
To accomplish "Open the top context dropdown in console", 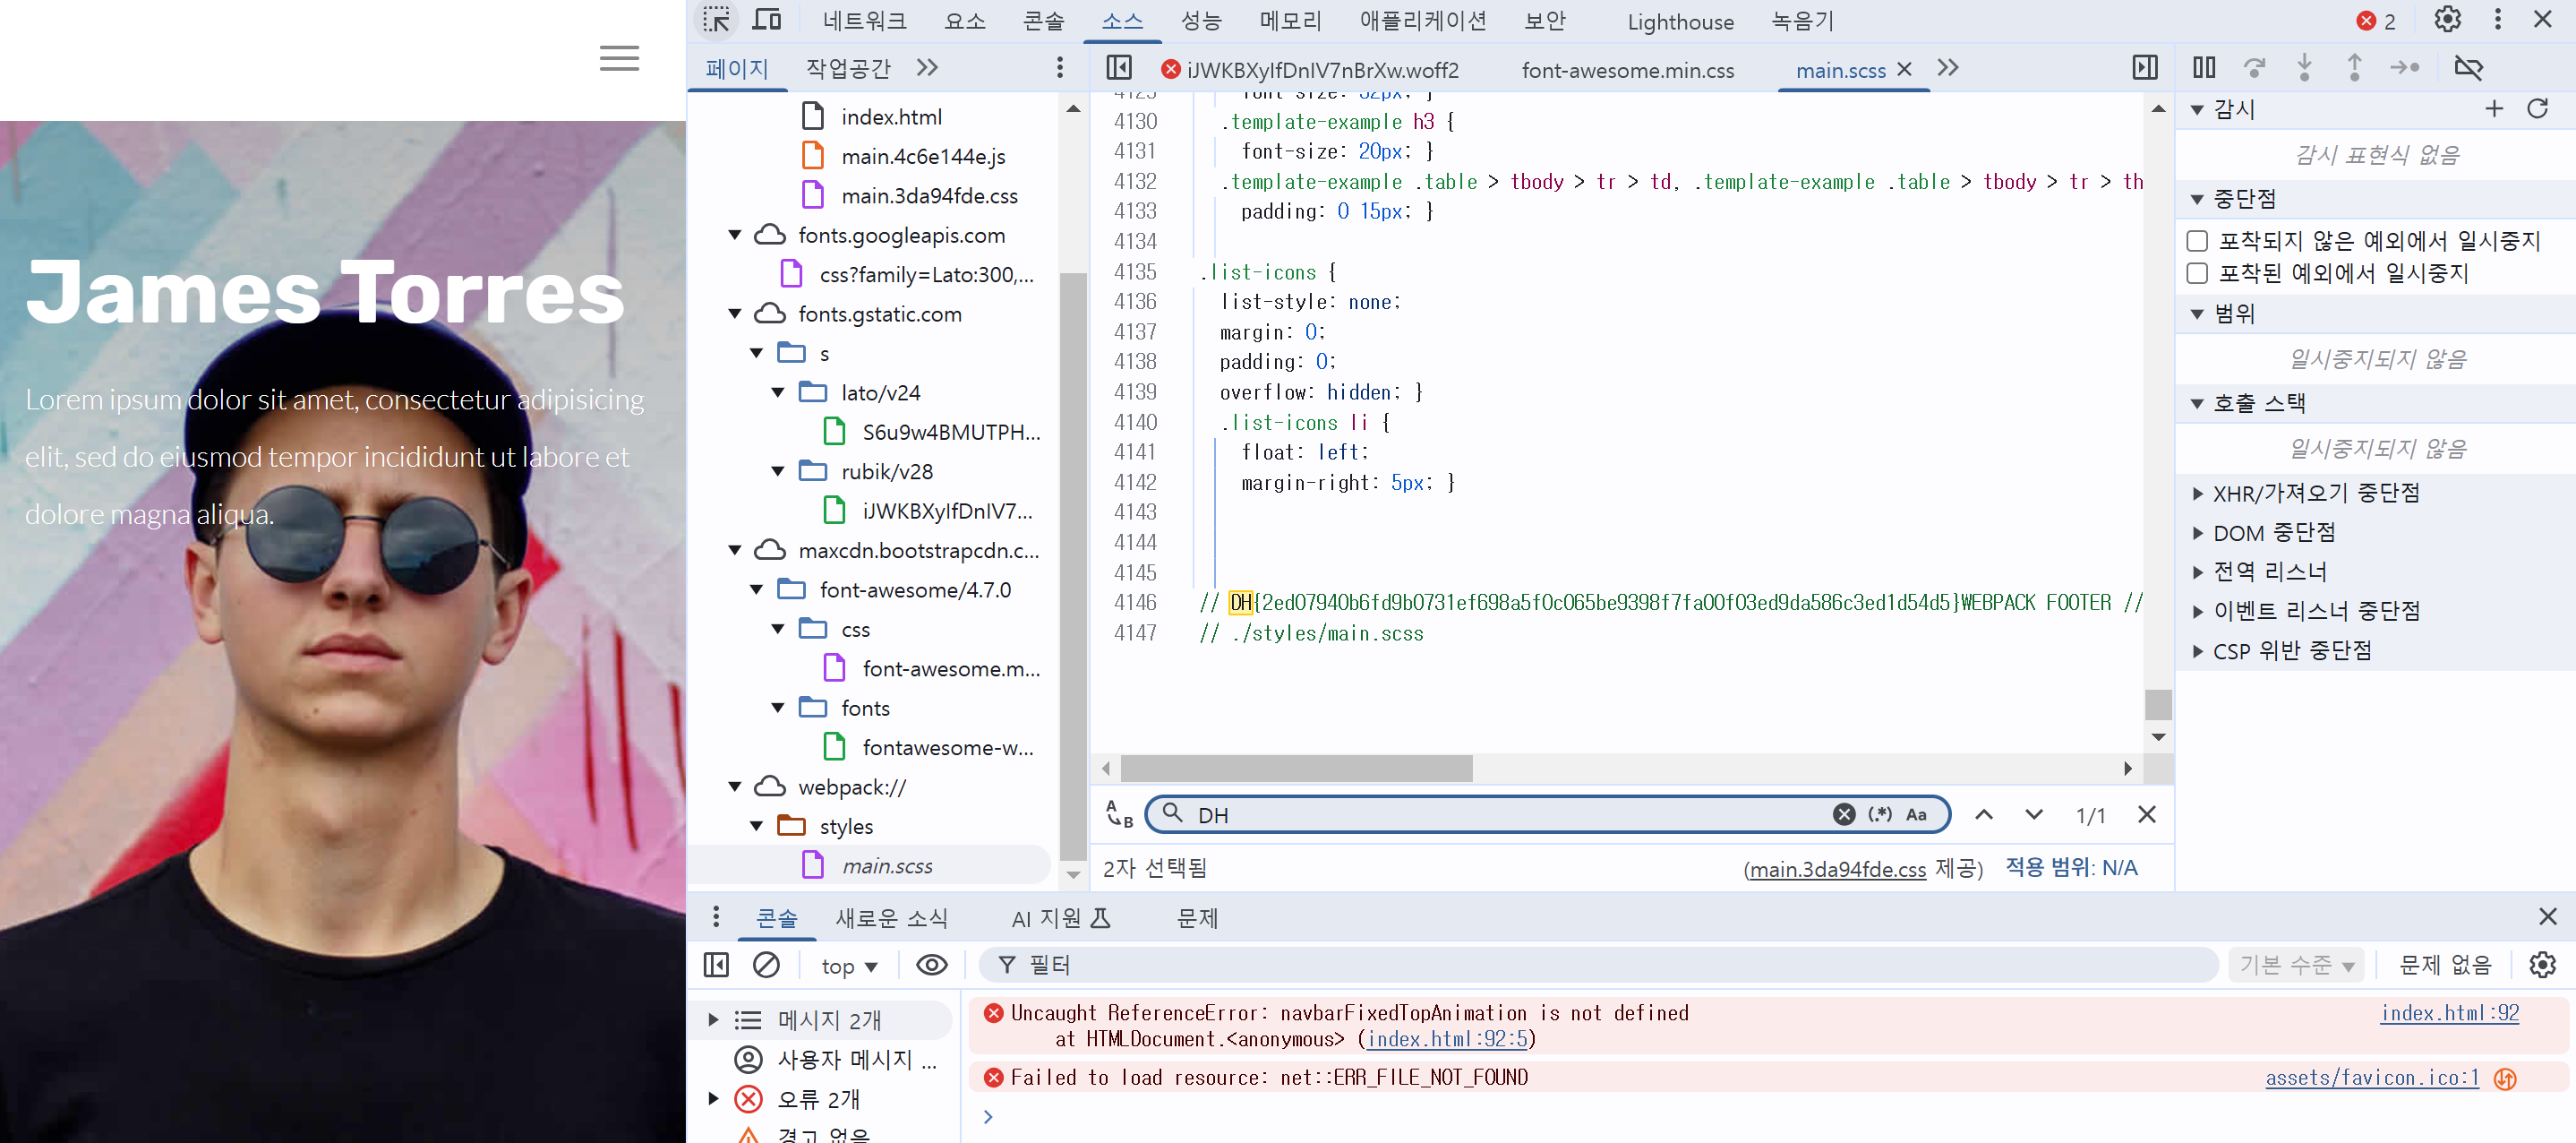I will click(x=849, y=966).
